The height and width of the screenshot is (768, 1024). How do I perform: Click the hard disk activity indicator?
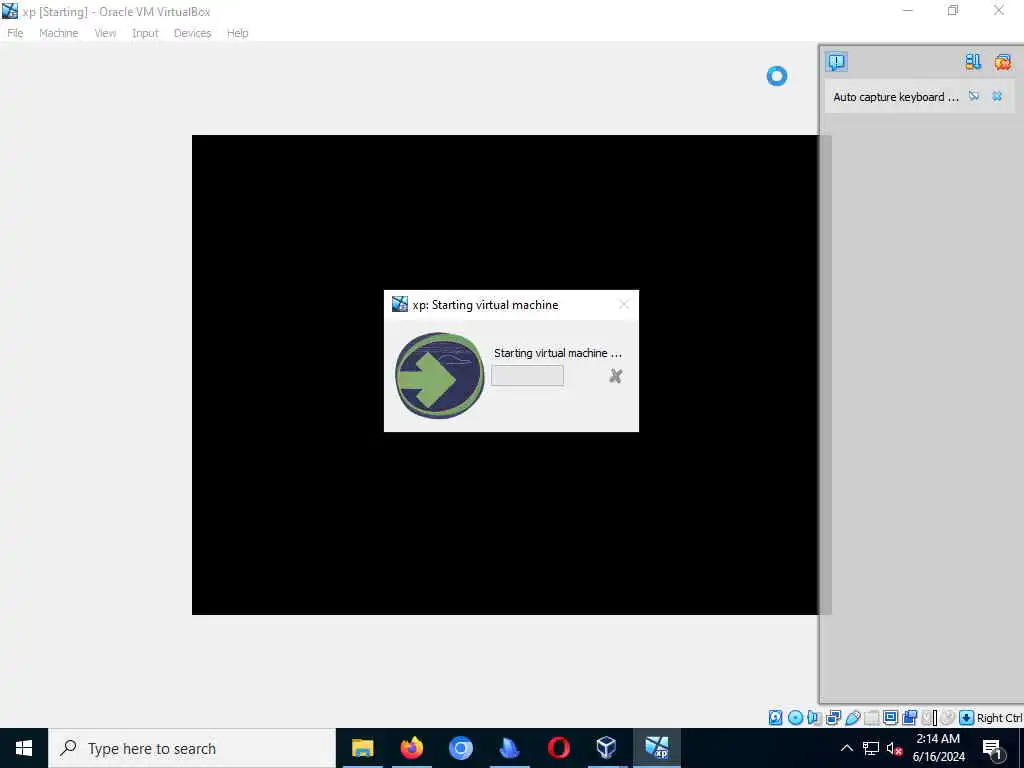click(775, 718)
